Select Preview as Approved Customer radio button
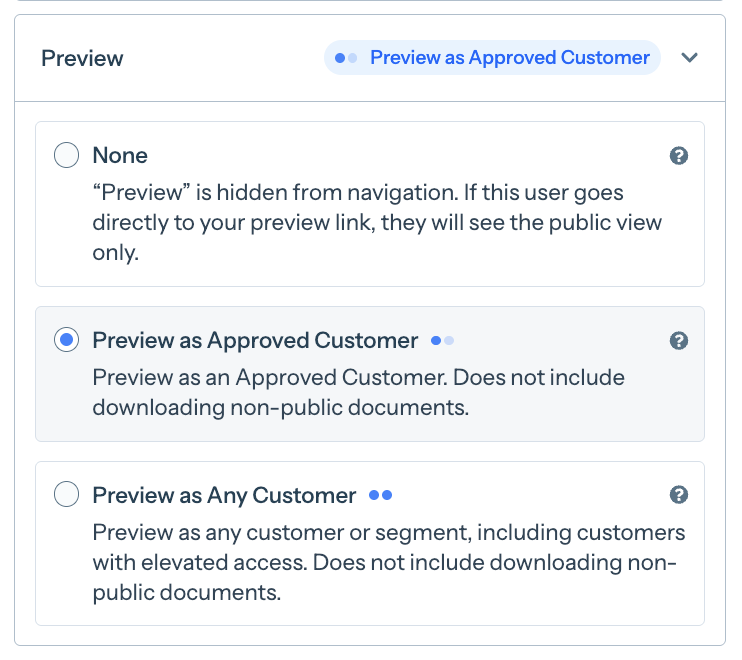Screen dimensions: 742x660 [66, 340]
